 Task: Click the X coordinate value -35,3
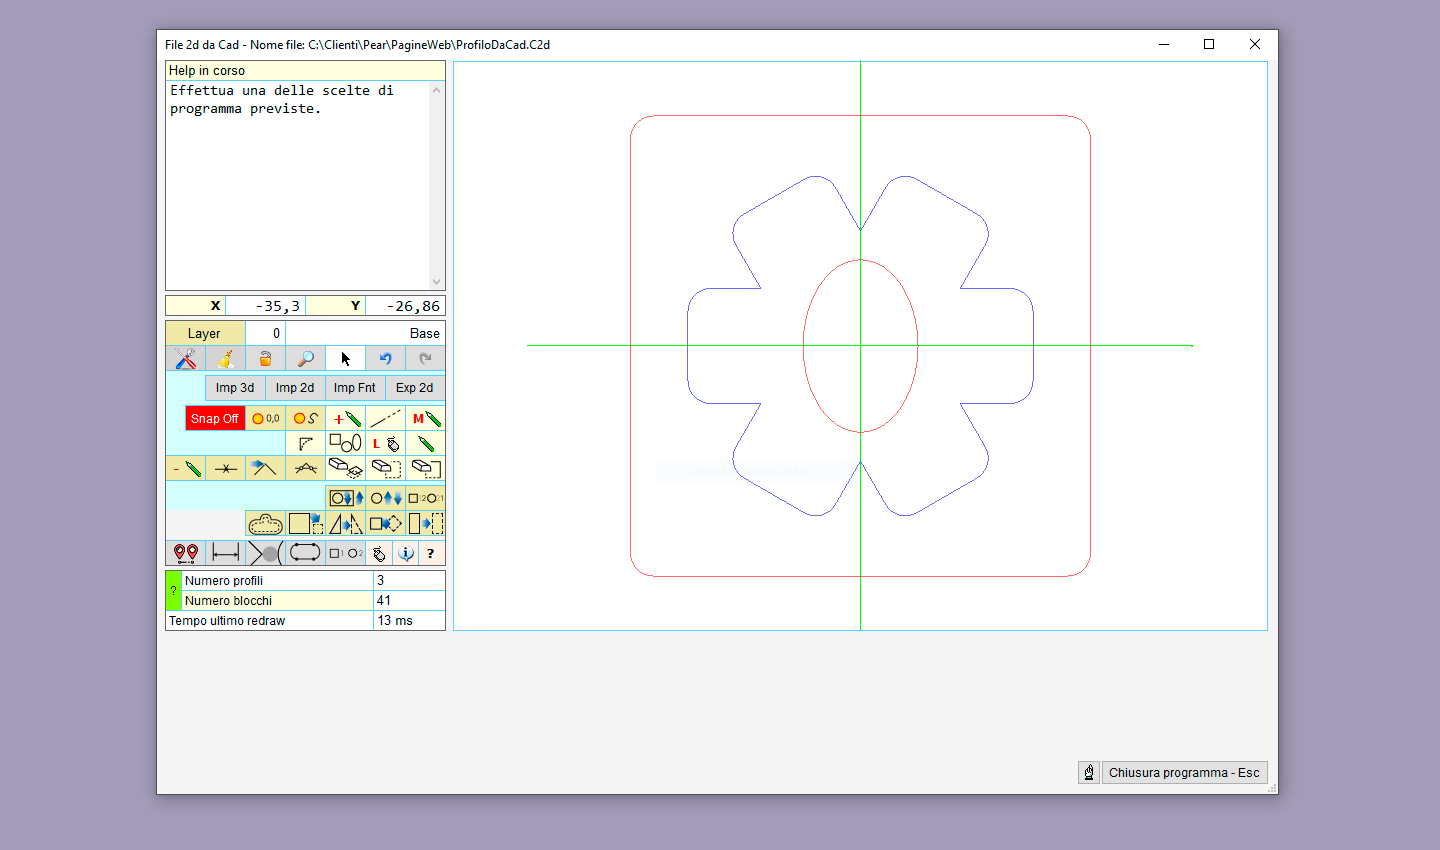click(x=265, y=306)
